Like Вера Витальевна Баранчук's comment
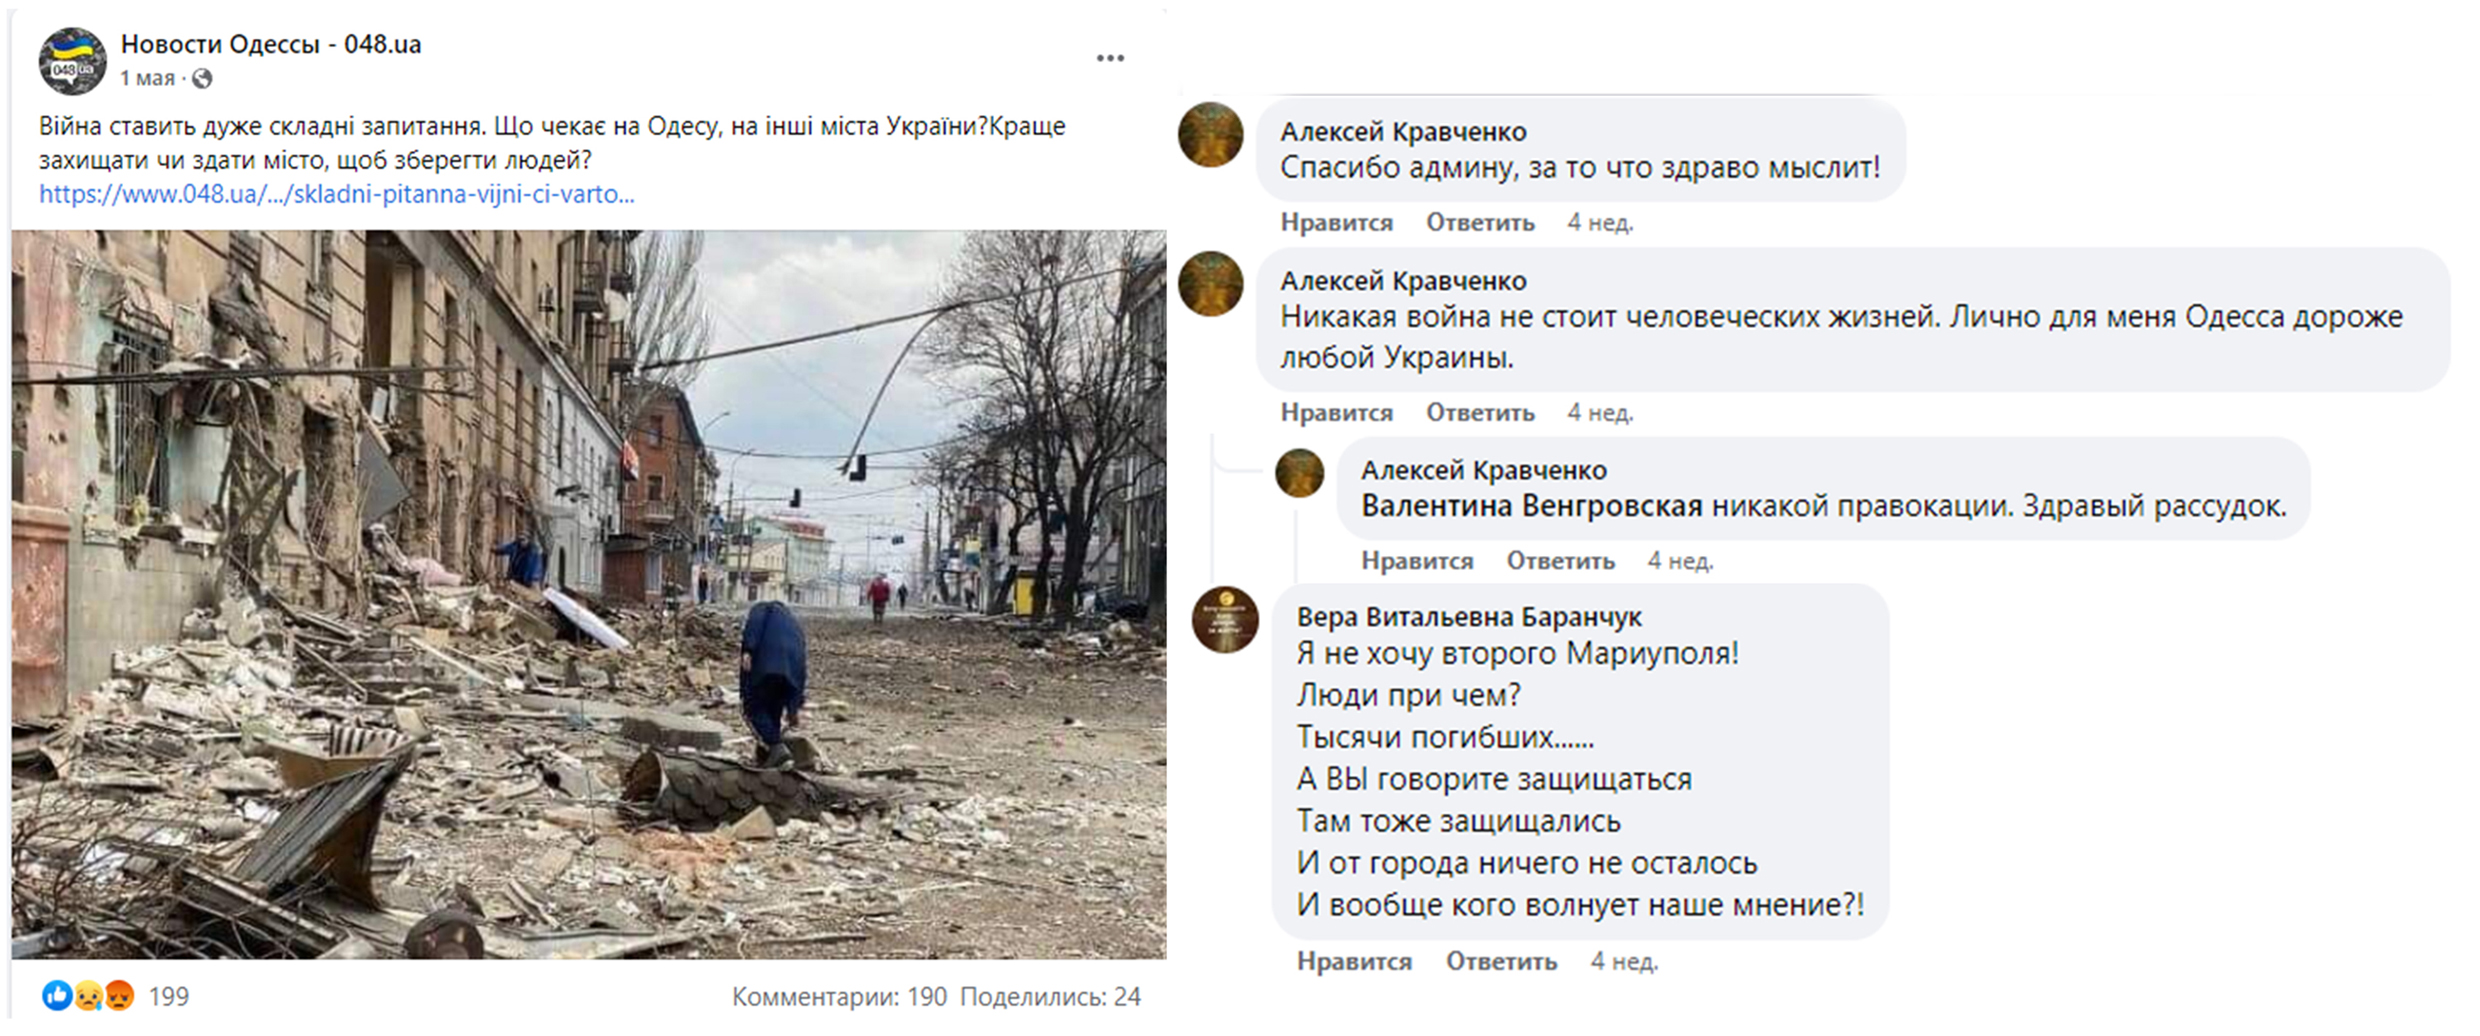The width and height of the screenshot is (2480, 1036). 1354,961
